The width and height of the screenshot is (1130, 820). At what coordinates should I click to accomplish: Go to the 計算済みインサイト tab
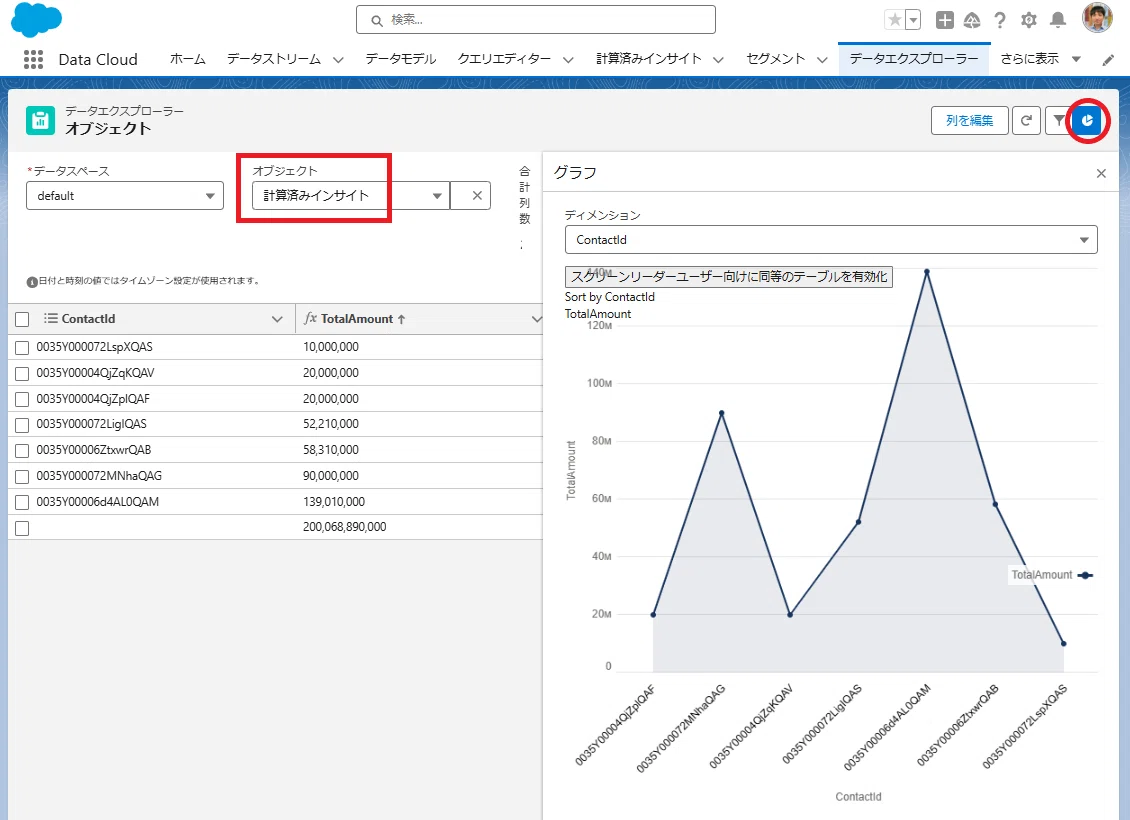click(x=649, y=59)
